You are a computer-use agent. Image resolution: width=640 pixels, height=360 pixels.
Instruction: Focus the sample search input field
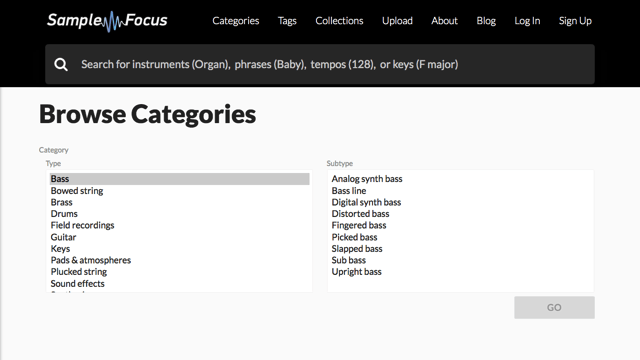320,64
